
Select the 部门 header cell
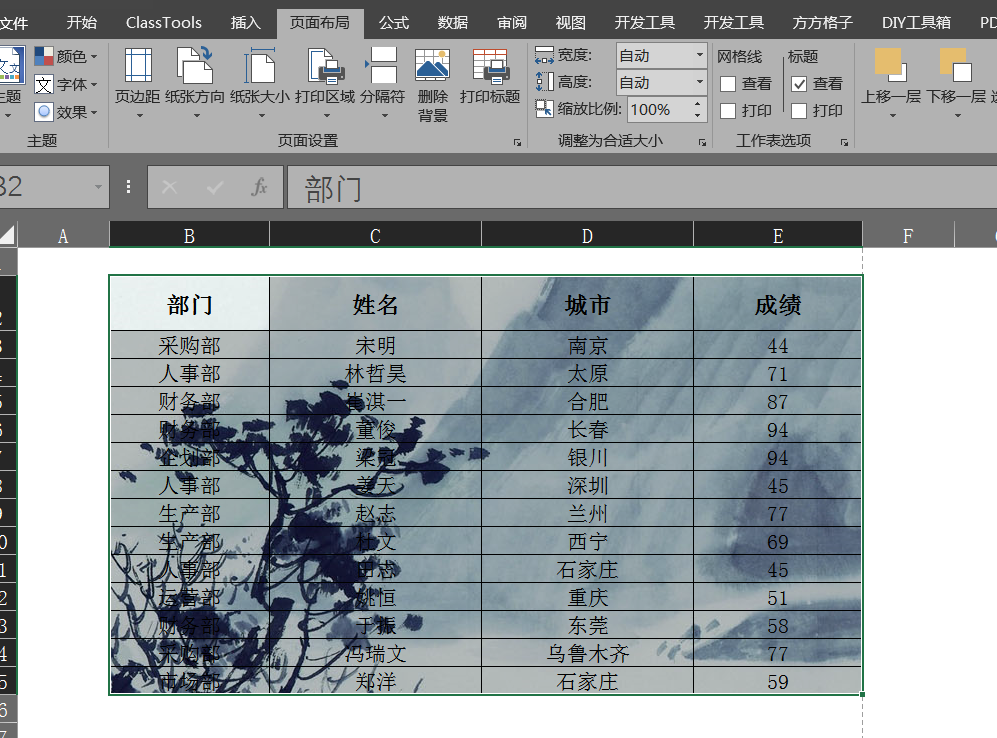189,304
